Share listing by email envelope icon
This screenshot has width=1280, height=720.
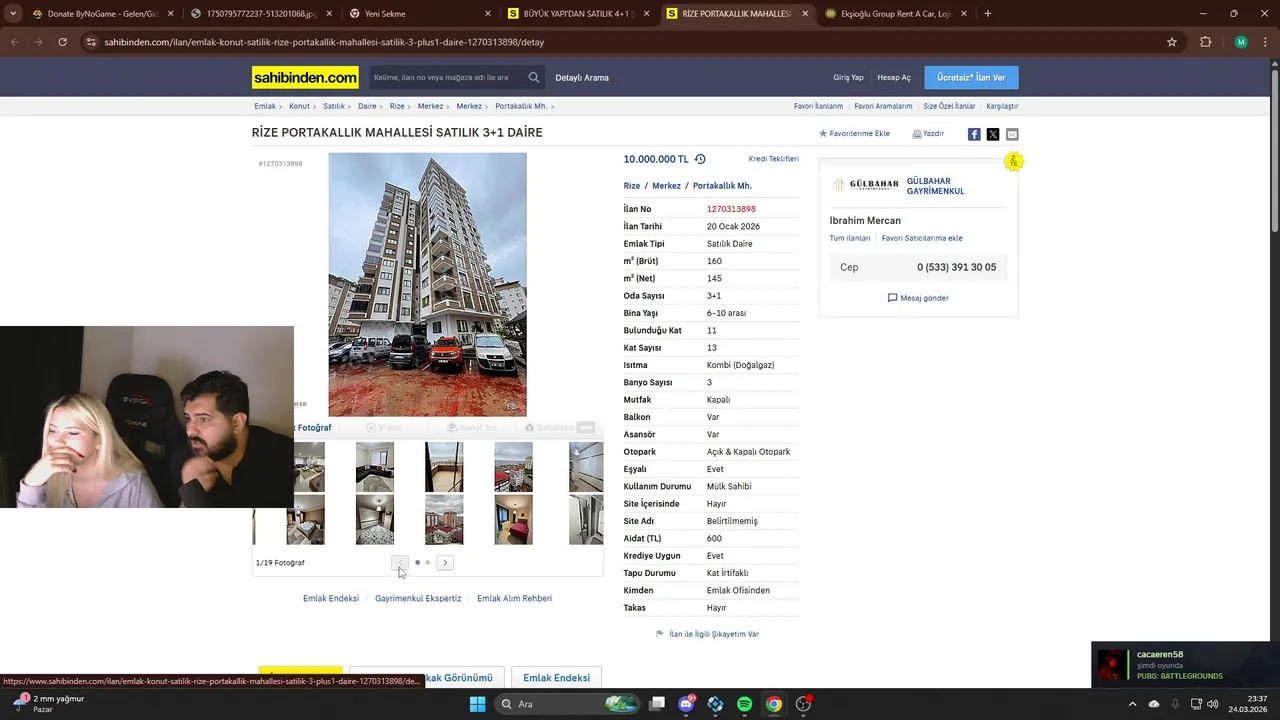[x=1012, y=134]
